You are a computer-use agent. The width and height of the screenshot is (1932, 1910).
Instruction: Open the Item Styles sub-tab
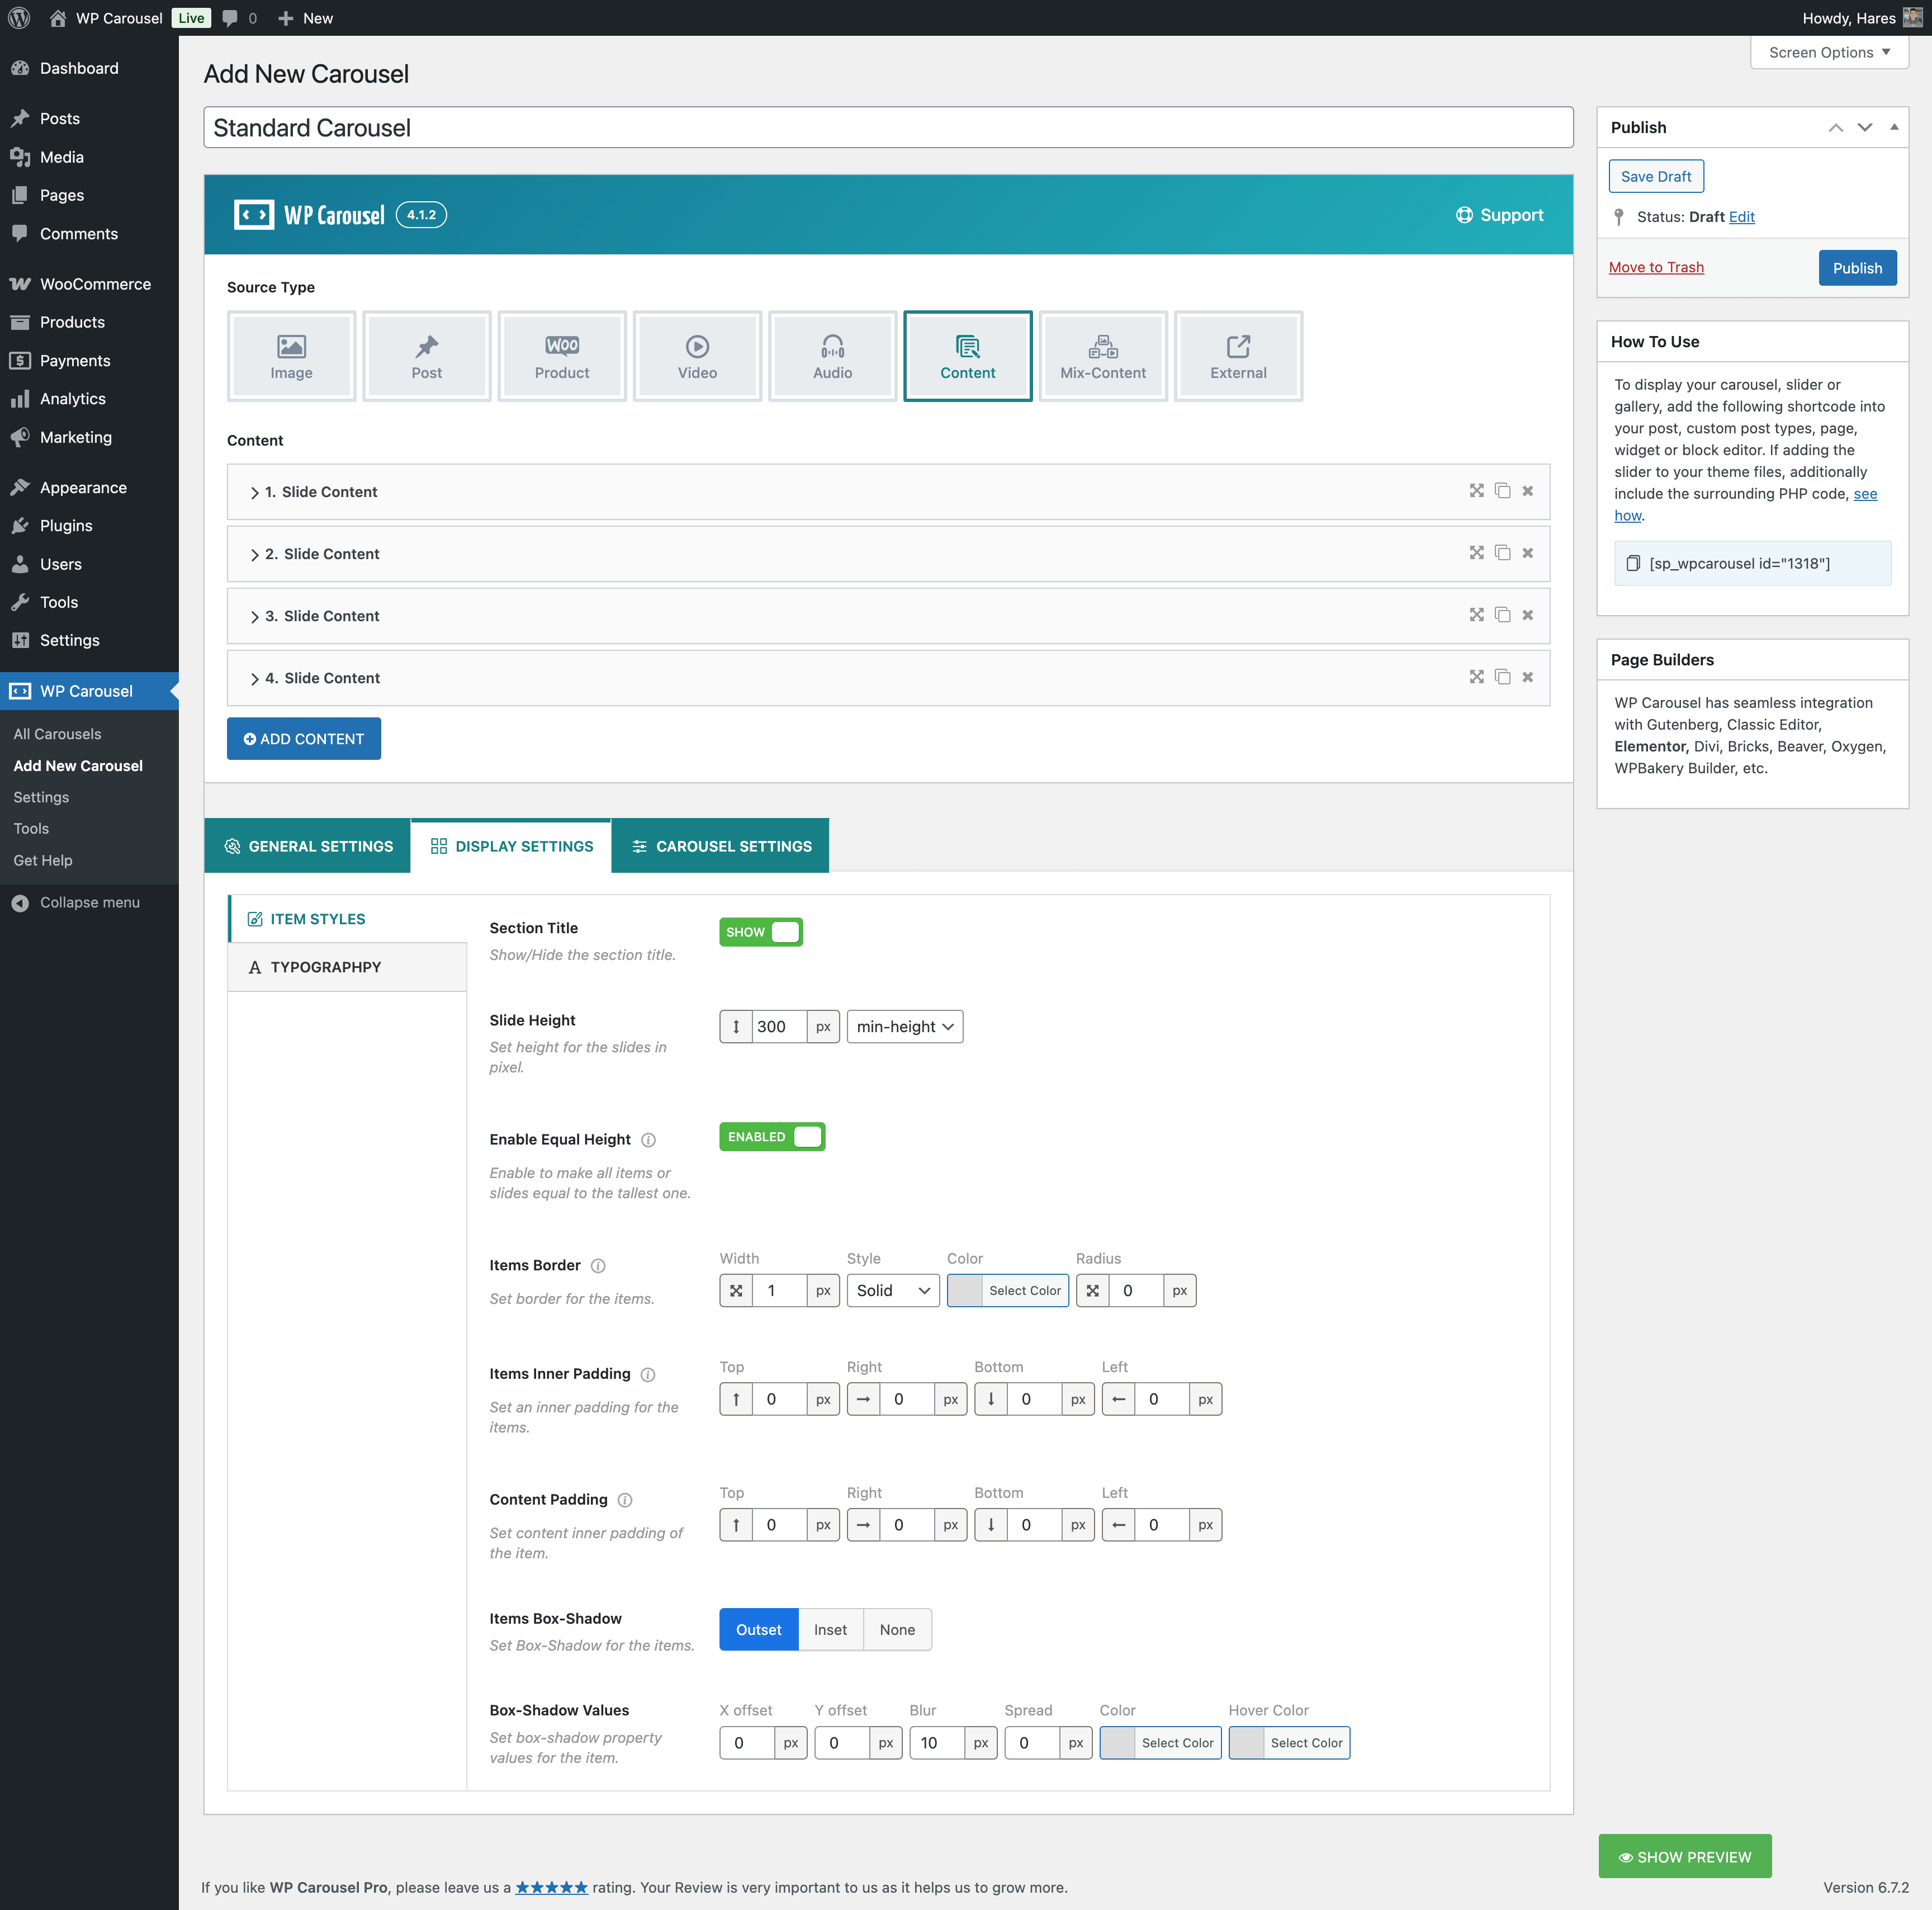click(x=347, y=919)
